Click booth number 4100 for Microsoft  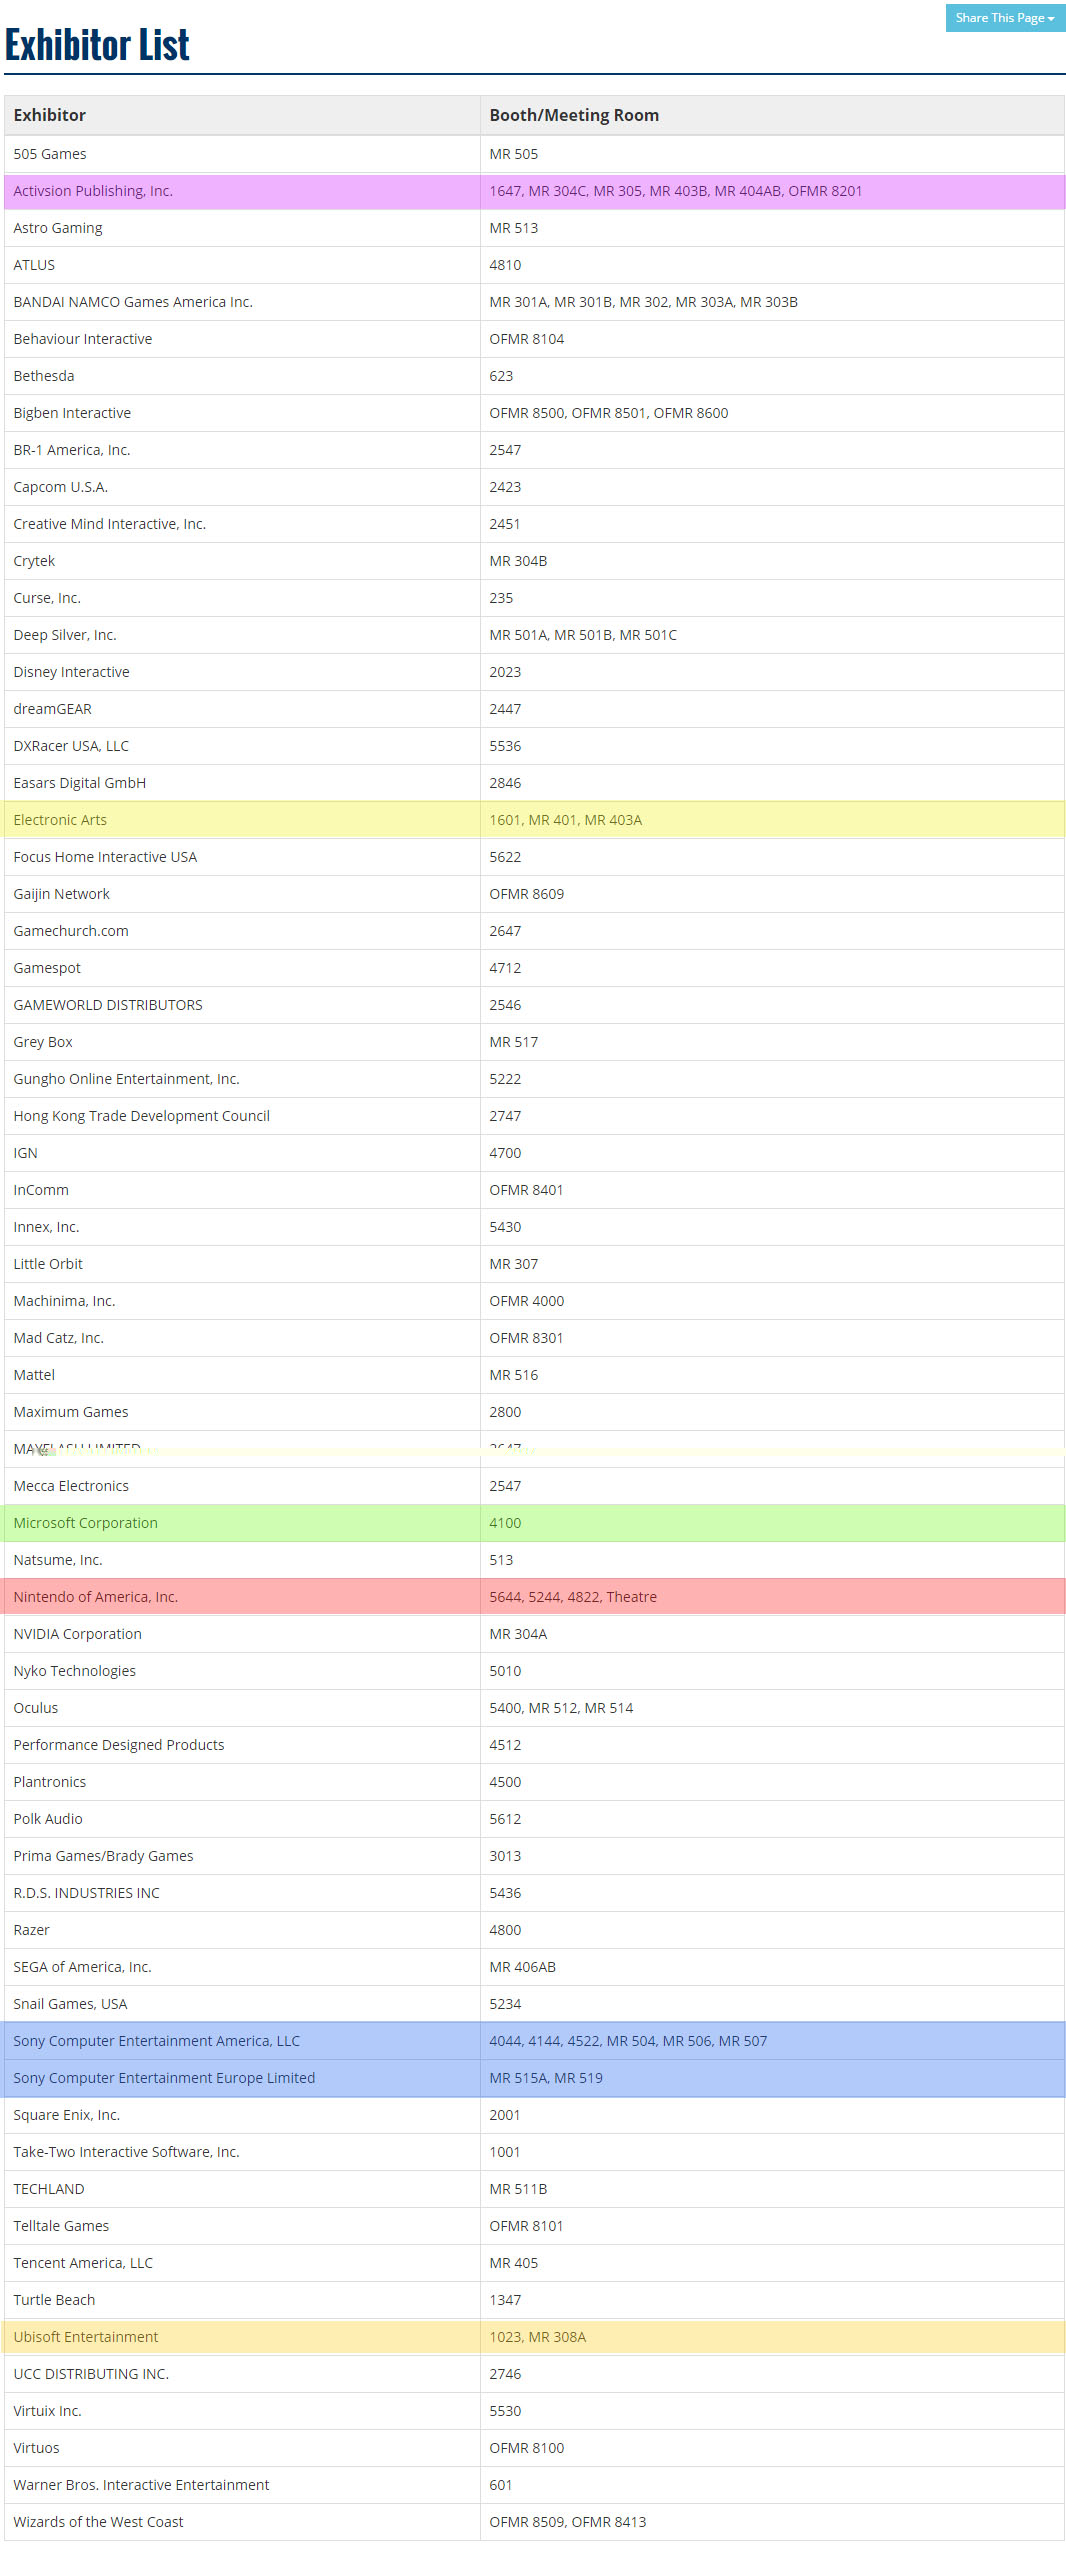(x=505, y=1523)
